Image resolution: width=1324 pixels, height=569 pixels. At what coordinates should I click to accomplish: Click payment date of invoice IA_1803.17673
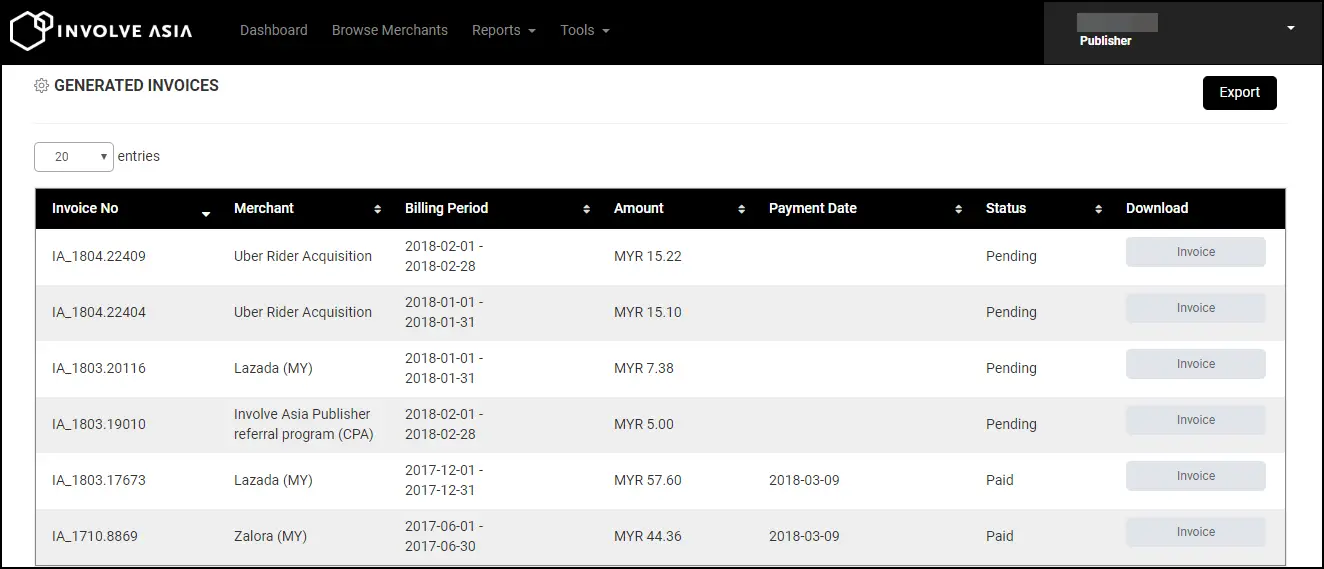coord(804,480)
